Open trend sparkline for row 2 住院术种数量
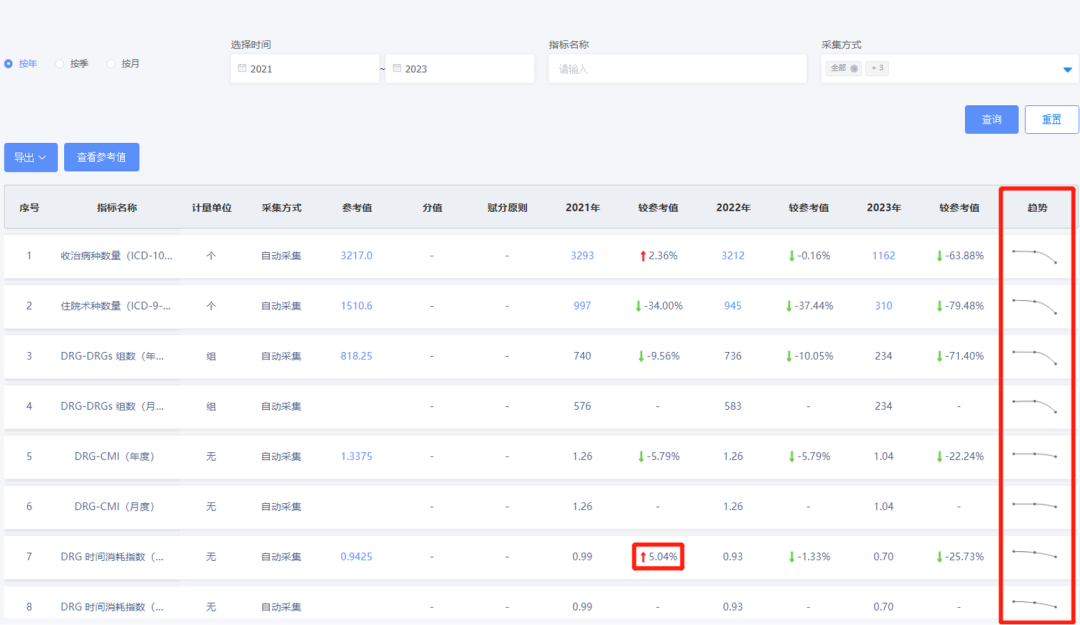This screenshot has width=1080, height=625. coord(1035,305)
